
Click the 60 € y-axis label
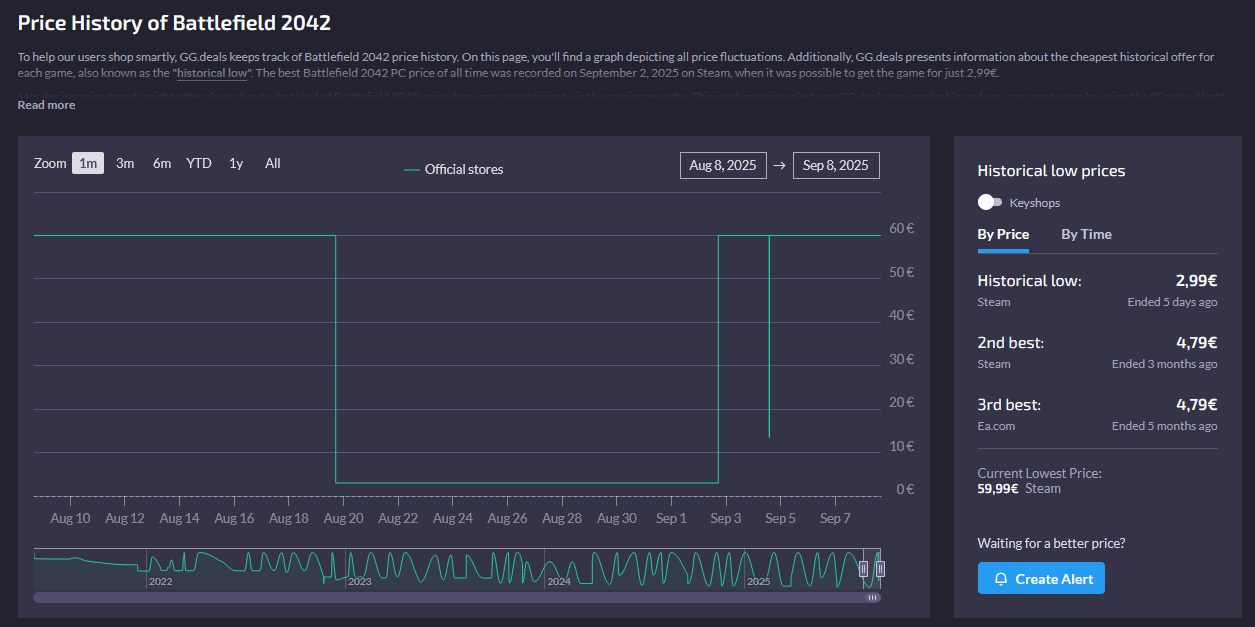click(902, 228)
